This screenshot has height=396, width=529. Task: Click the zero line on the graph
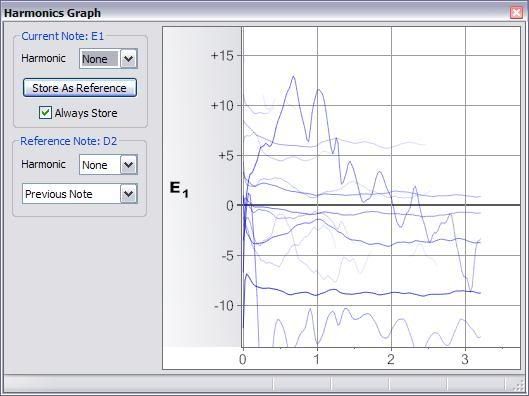coord(381,205)
